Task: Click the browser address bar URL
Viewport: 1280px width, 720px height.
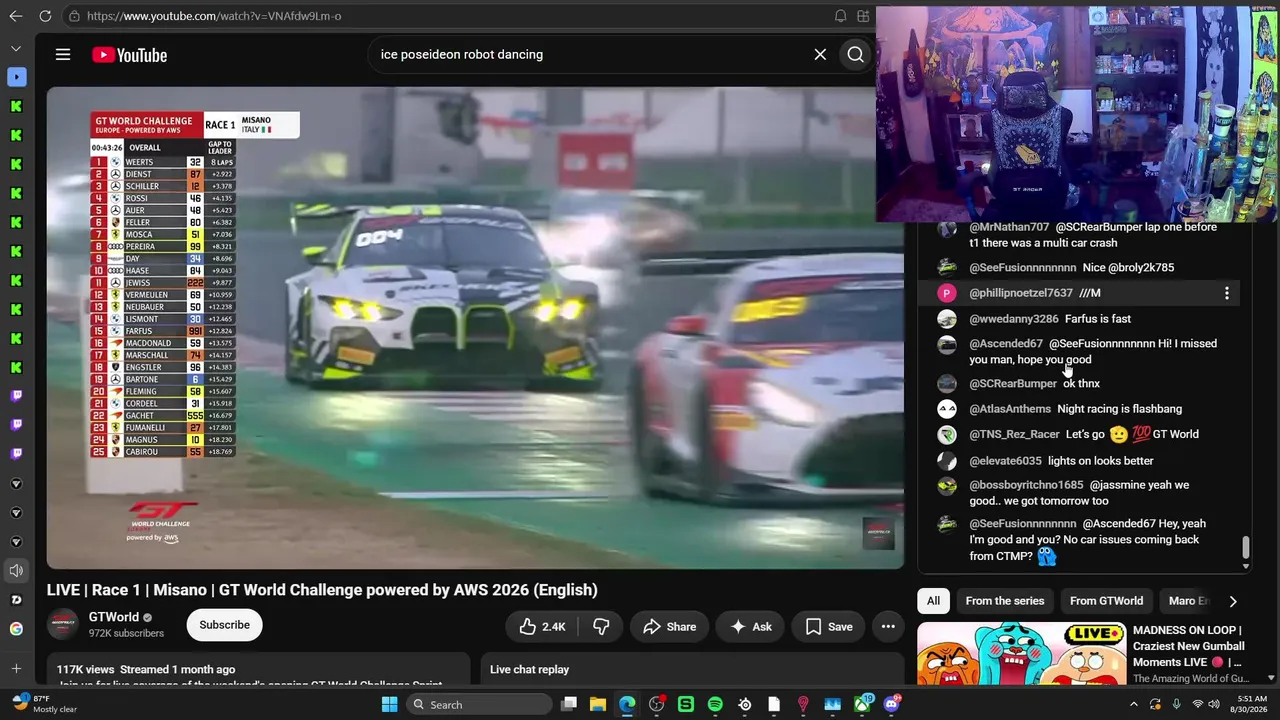Action: point(214,16)
